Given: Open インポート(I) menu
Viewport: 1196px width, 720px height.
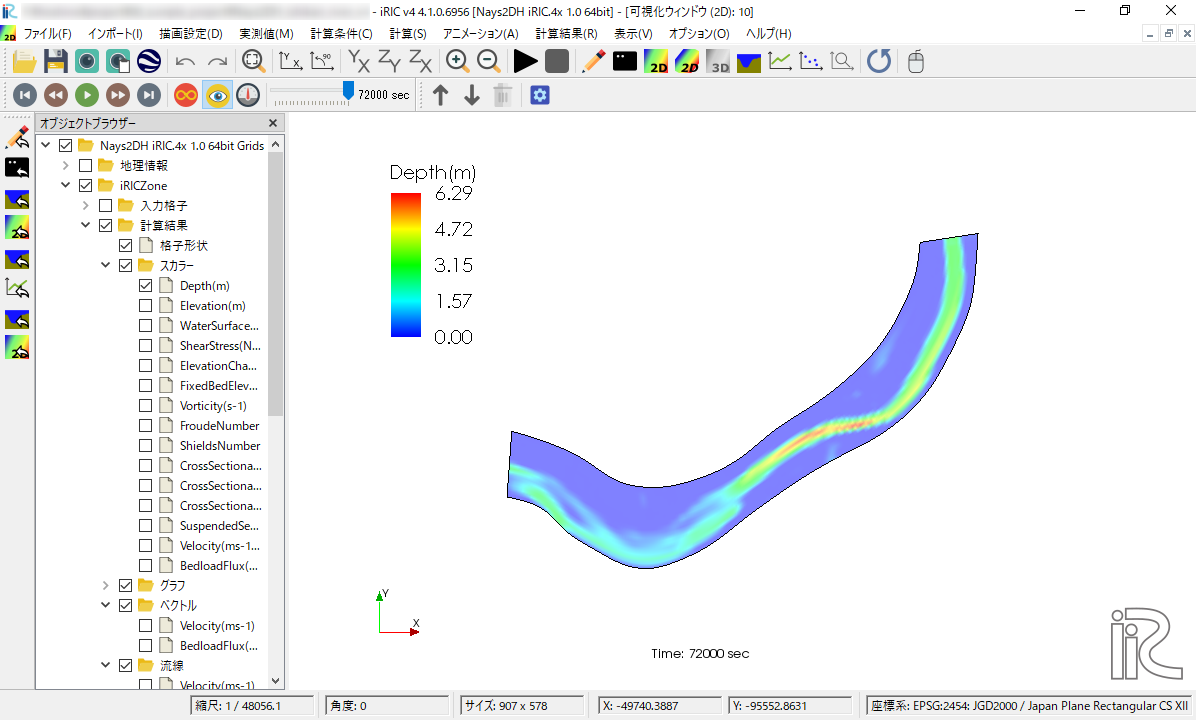Looking at the screenshot, I should 115,34.
